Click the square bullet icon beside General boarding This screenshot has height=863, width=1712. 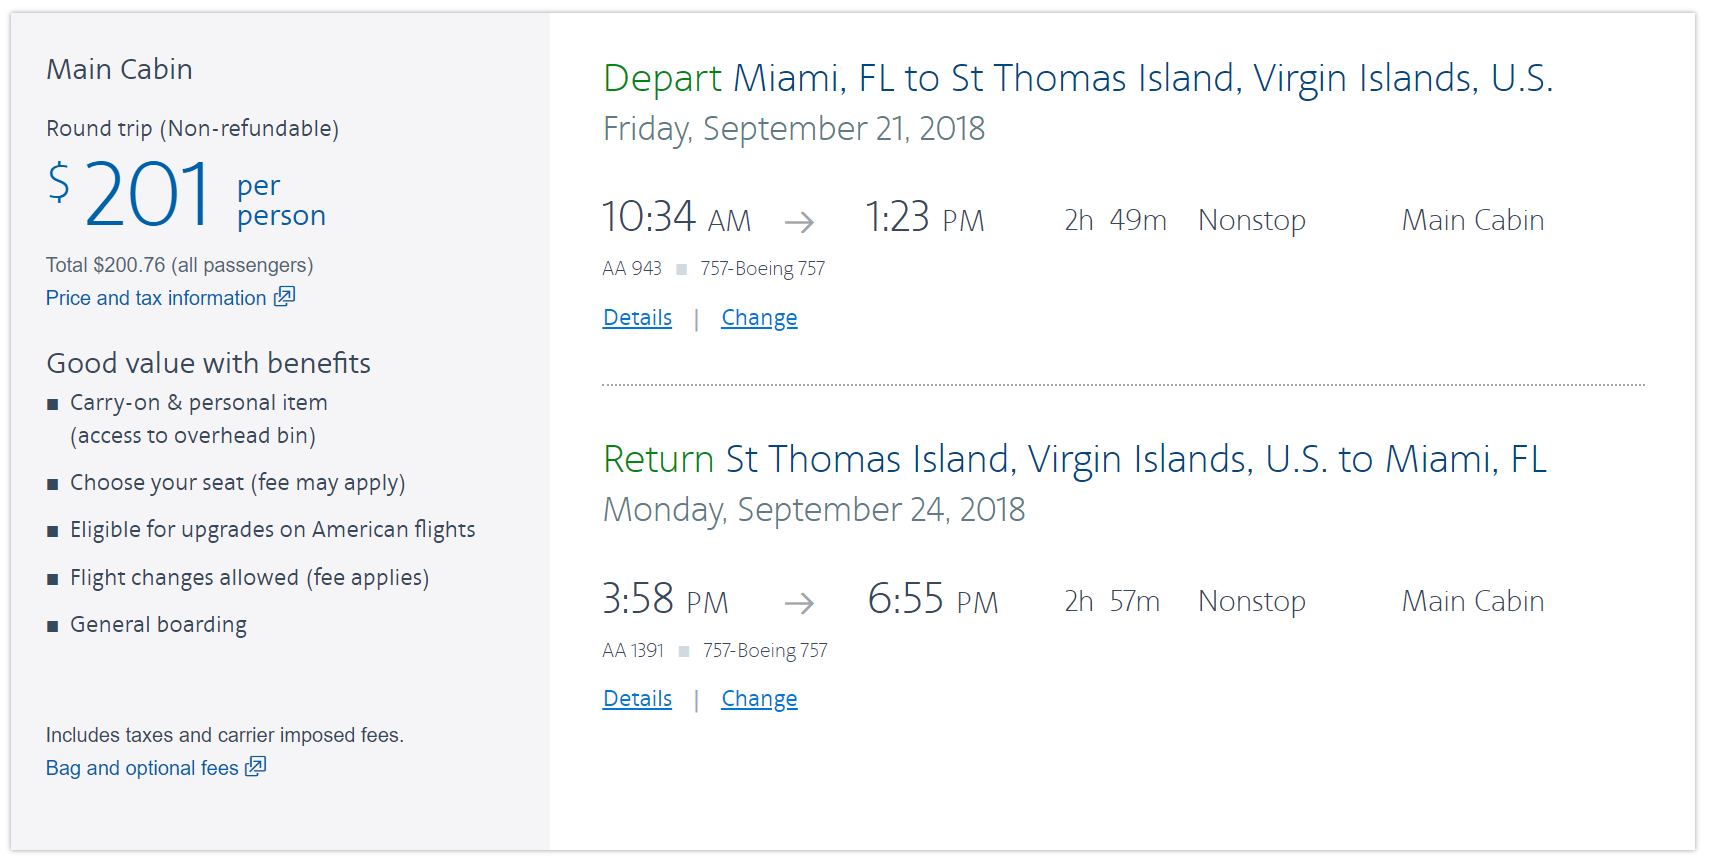point(53,627)
